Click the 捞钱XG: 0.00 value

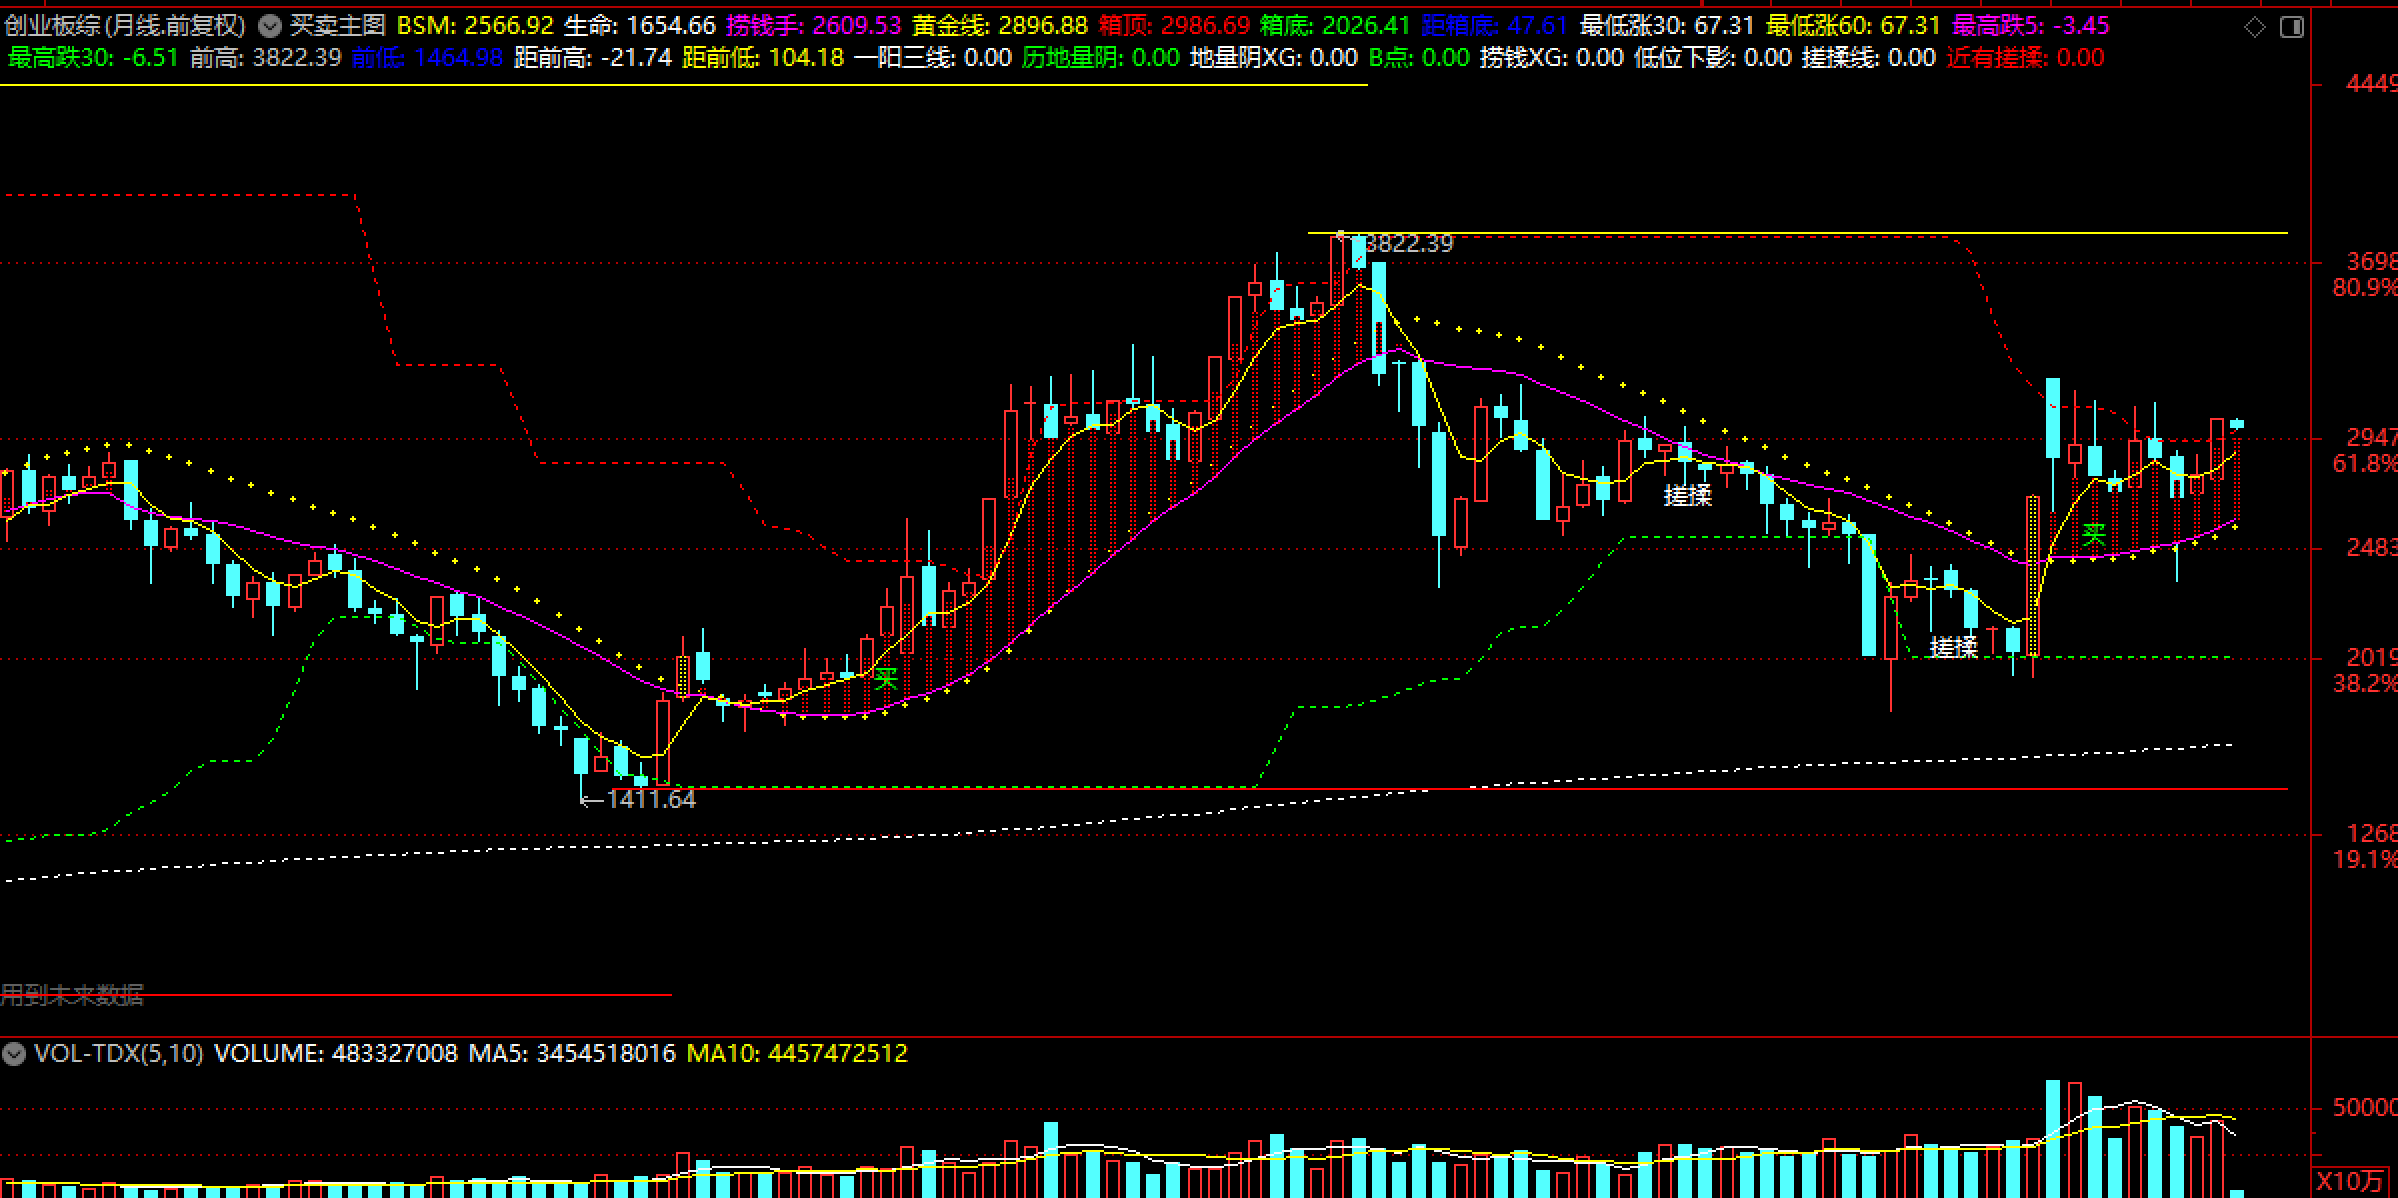[1552, 57]
